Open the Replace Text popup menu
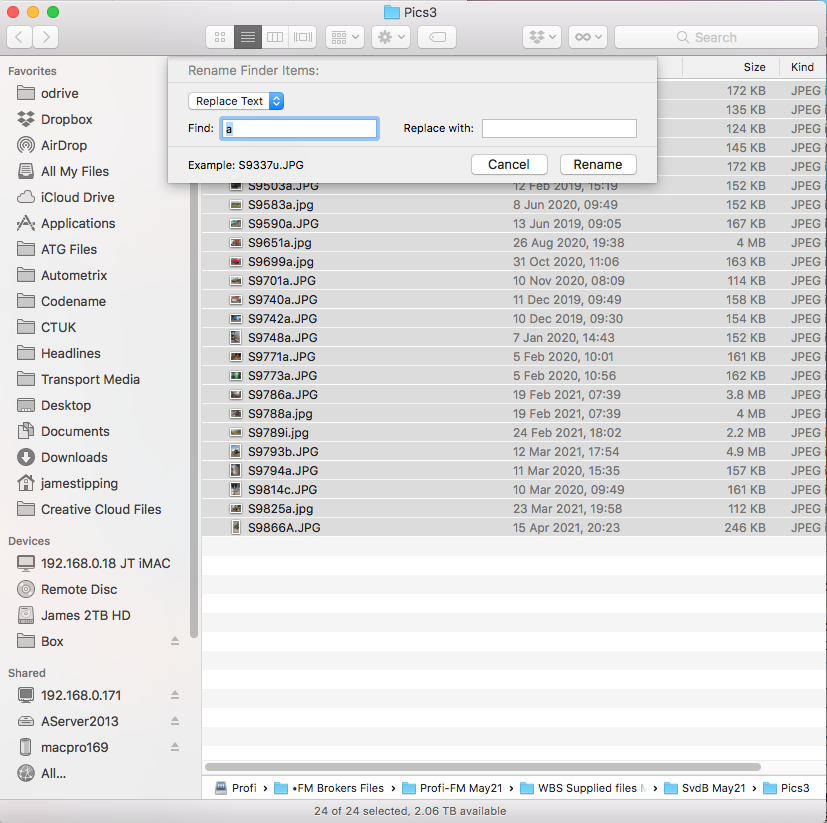 pos(236,101)
